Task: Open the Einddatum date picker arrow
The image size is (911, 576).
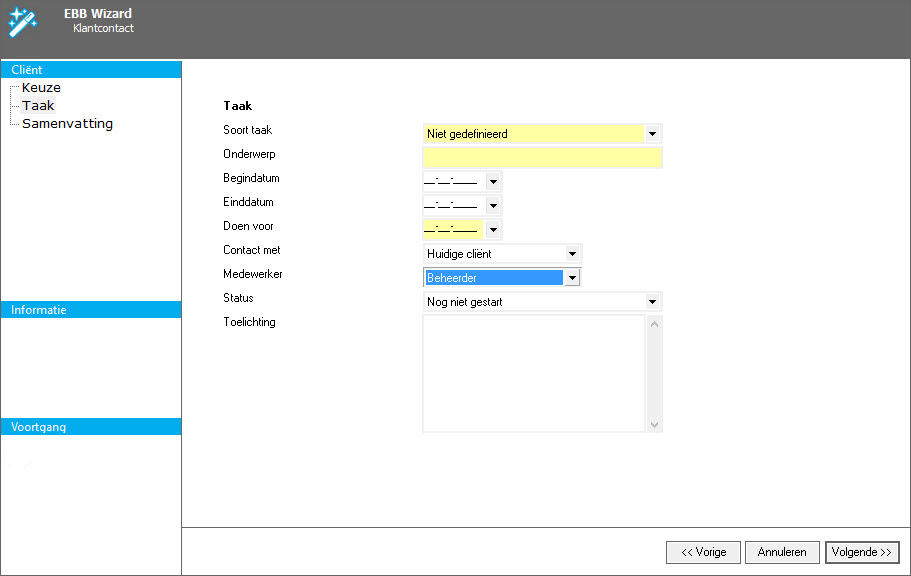Action: pos(492,206)
